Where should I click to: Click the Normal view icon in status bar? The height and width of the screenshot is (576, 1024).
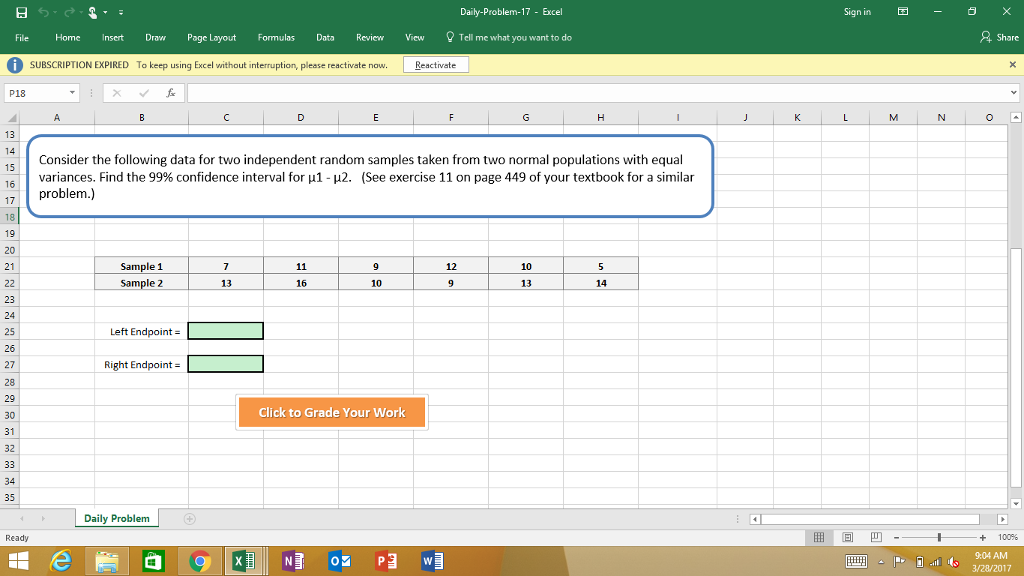coord(818,537)
